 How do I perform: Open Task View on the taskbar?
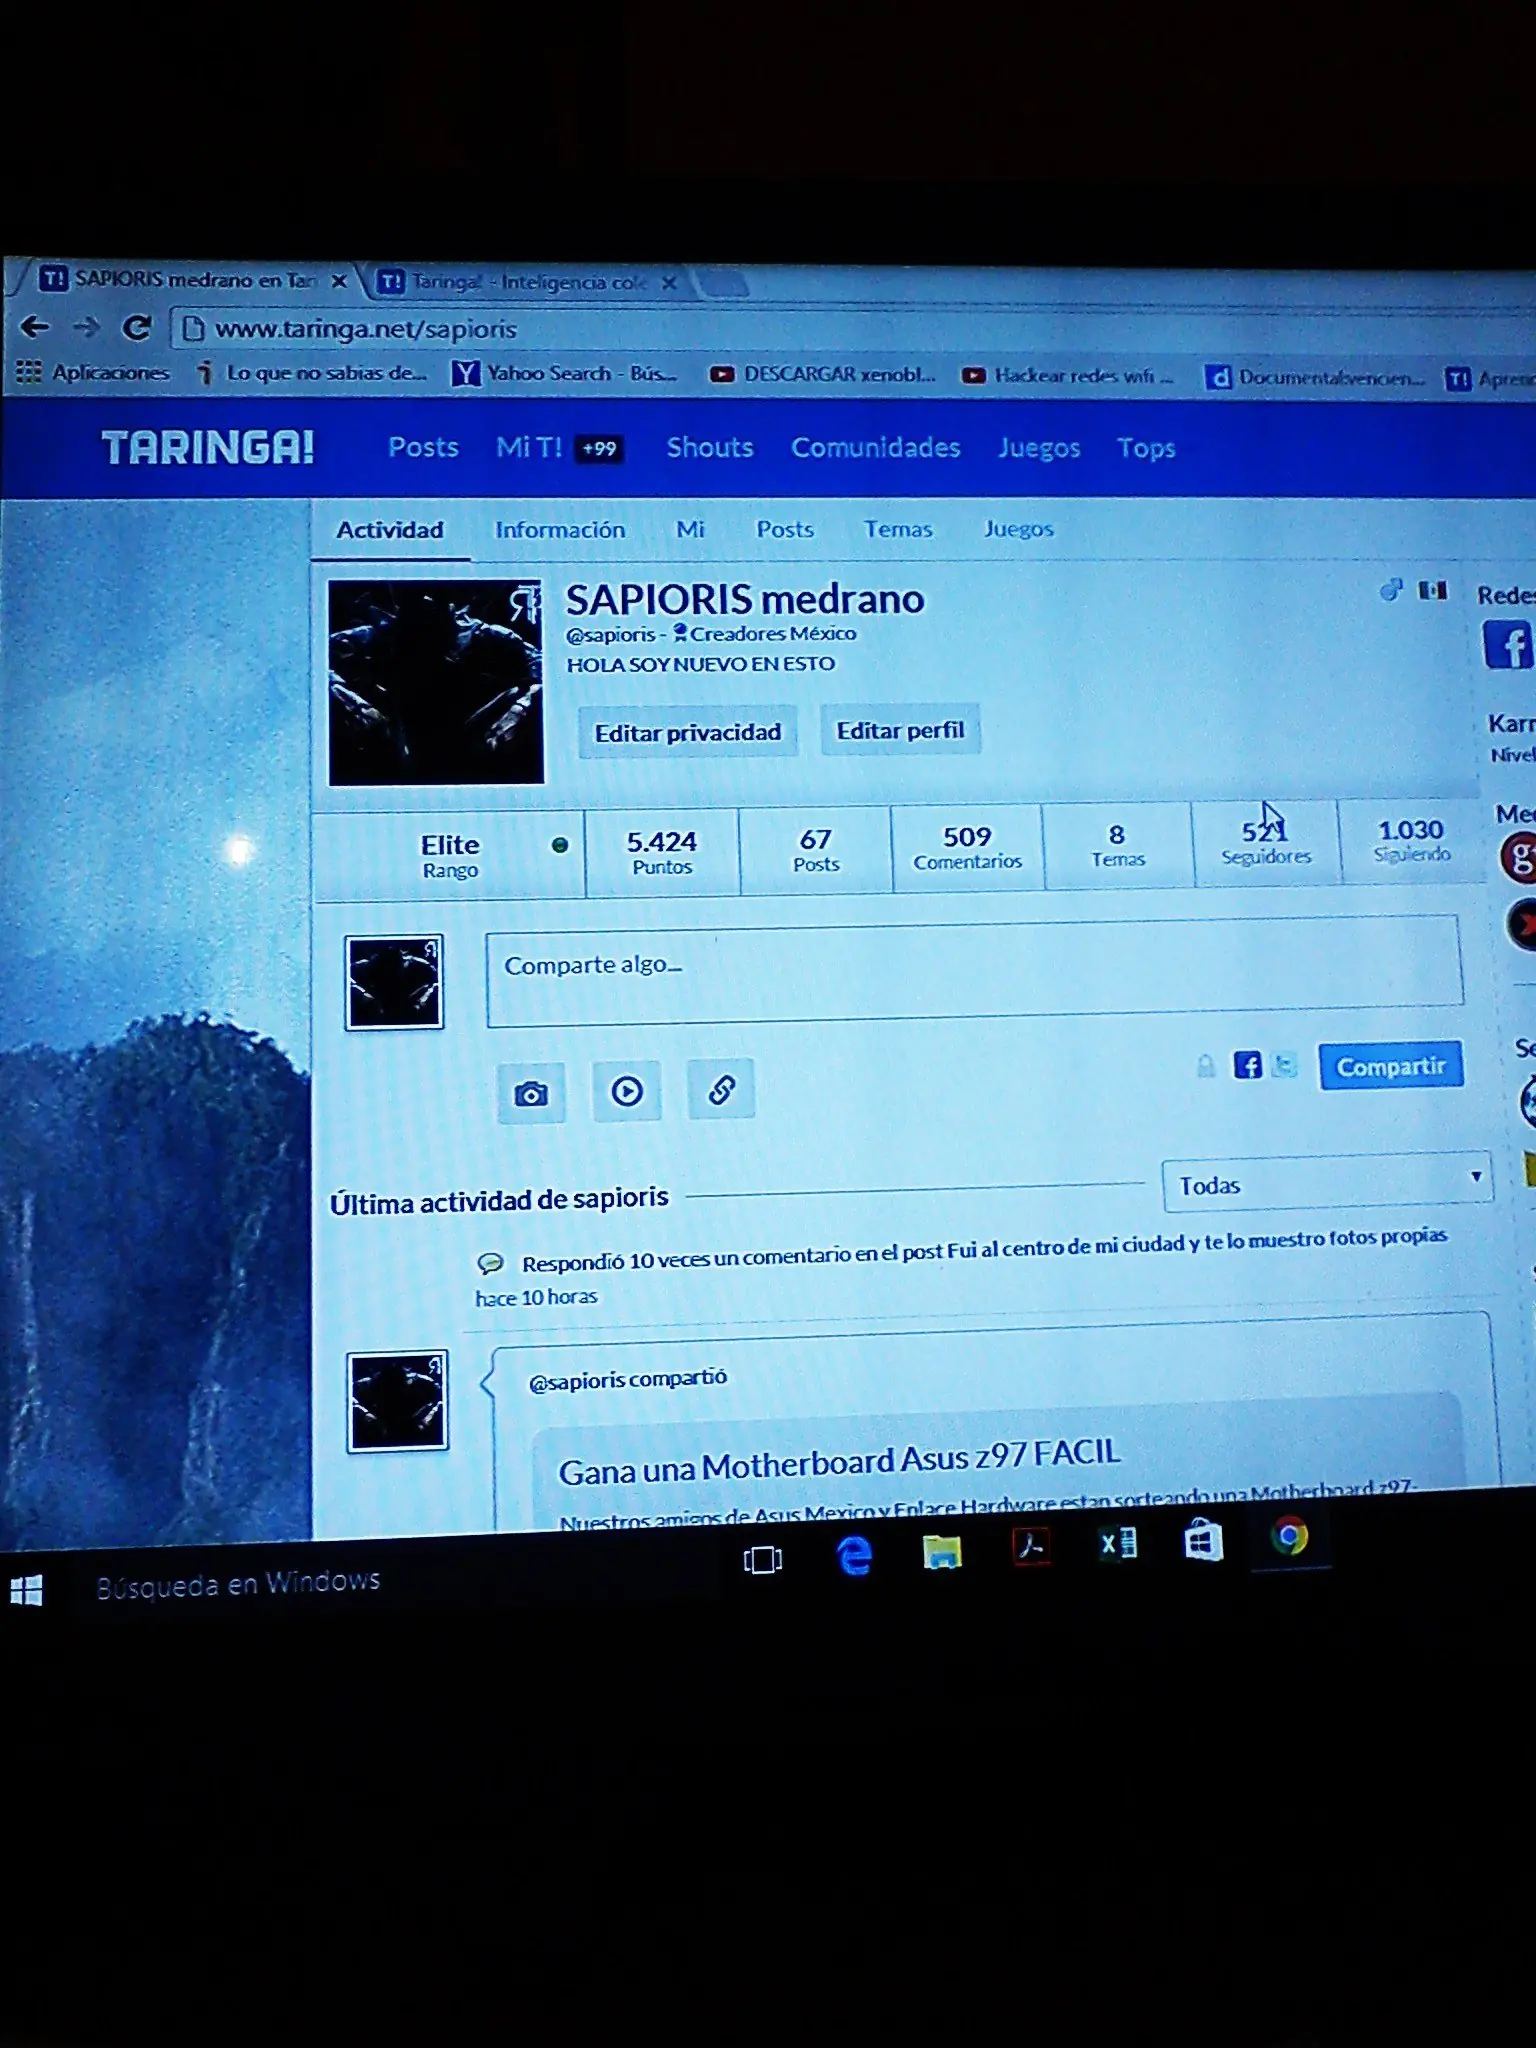pos(762,1558)
